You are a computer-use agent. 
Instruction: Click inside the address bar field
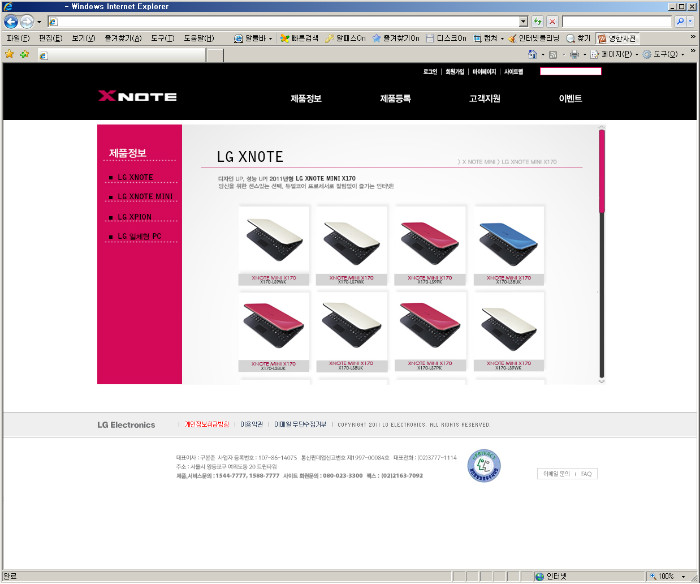283,21
